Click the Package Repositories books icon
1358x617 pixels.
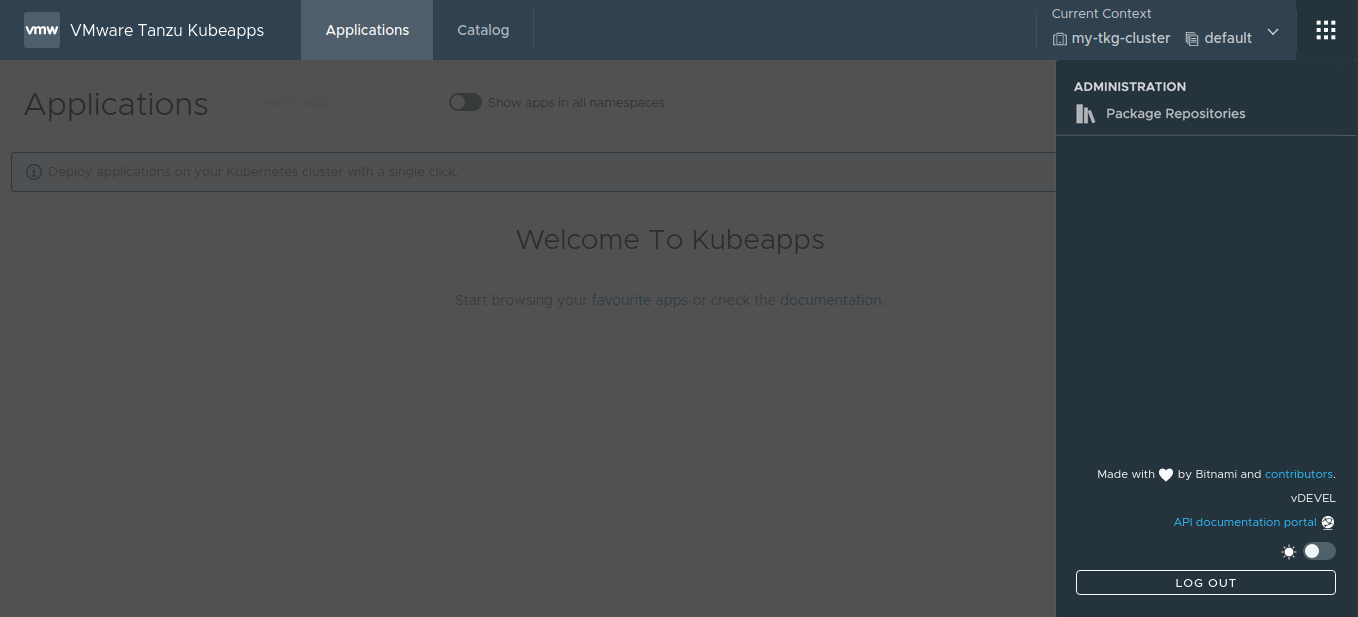tap(1085, 114)
